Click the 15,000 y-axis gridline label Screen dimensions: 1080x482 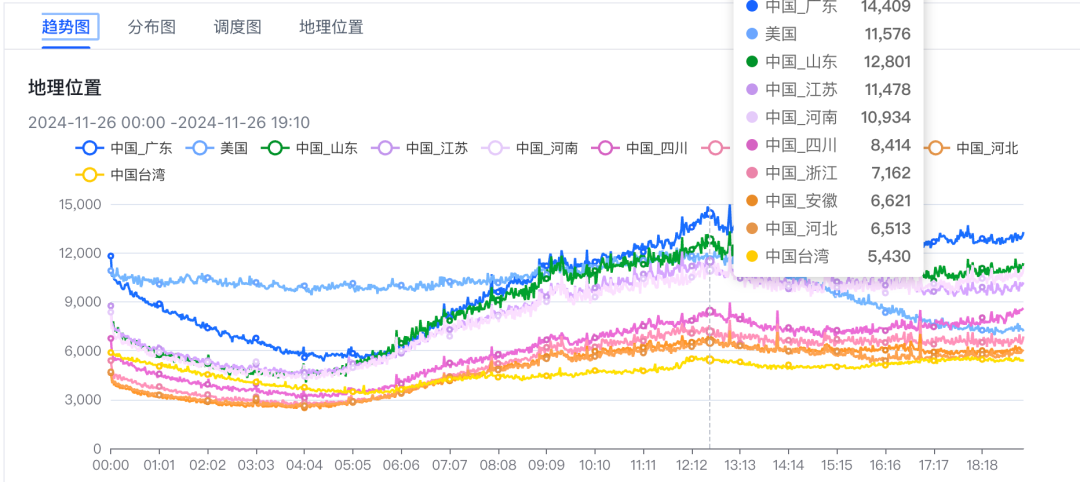click(81, 205)
